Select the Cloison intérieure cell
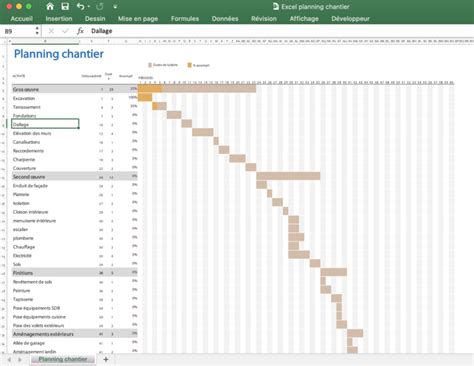Screen dimensions: 474x366 45,212
